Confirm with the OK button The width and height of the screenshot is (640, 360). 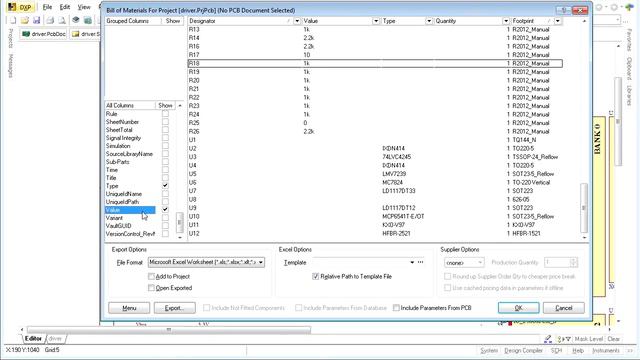[x=518, y=308]
